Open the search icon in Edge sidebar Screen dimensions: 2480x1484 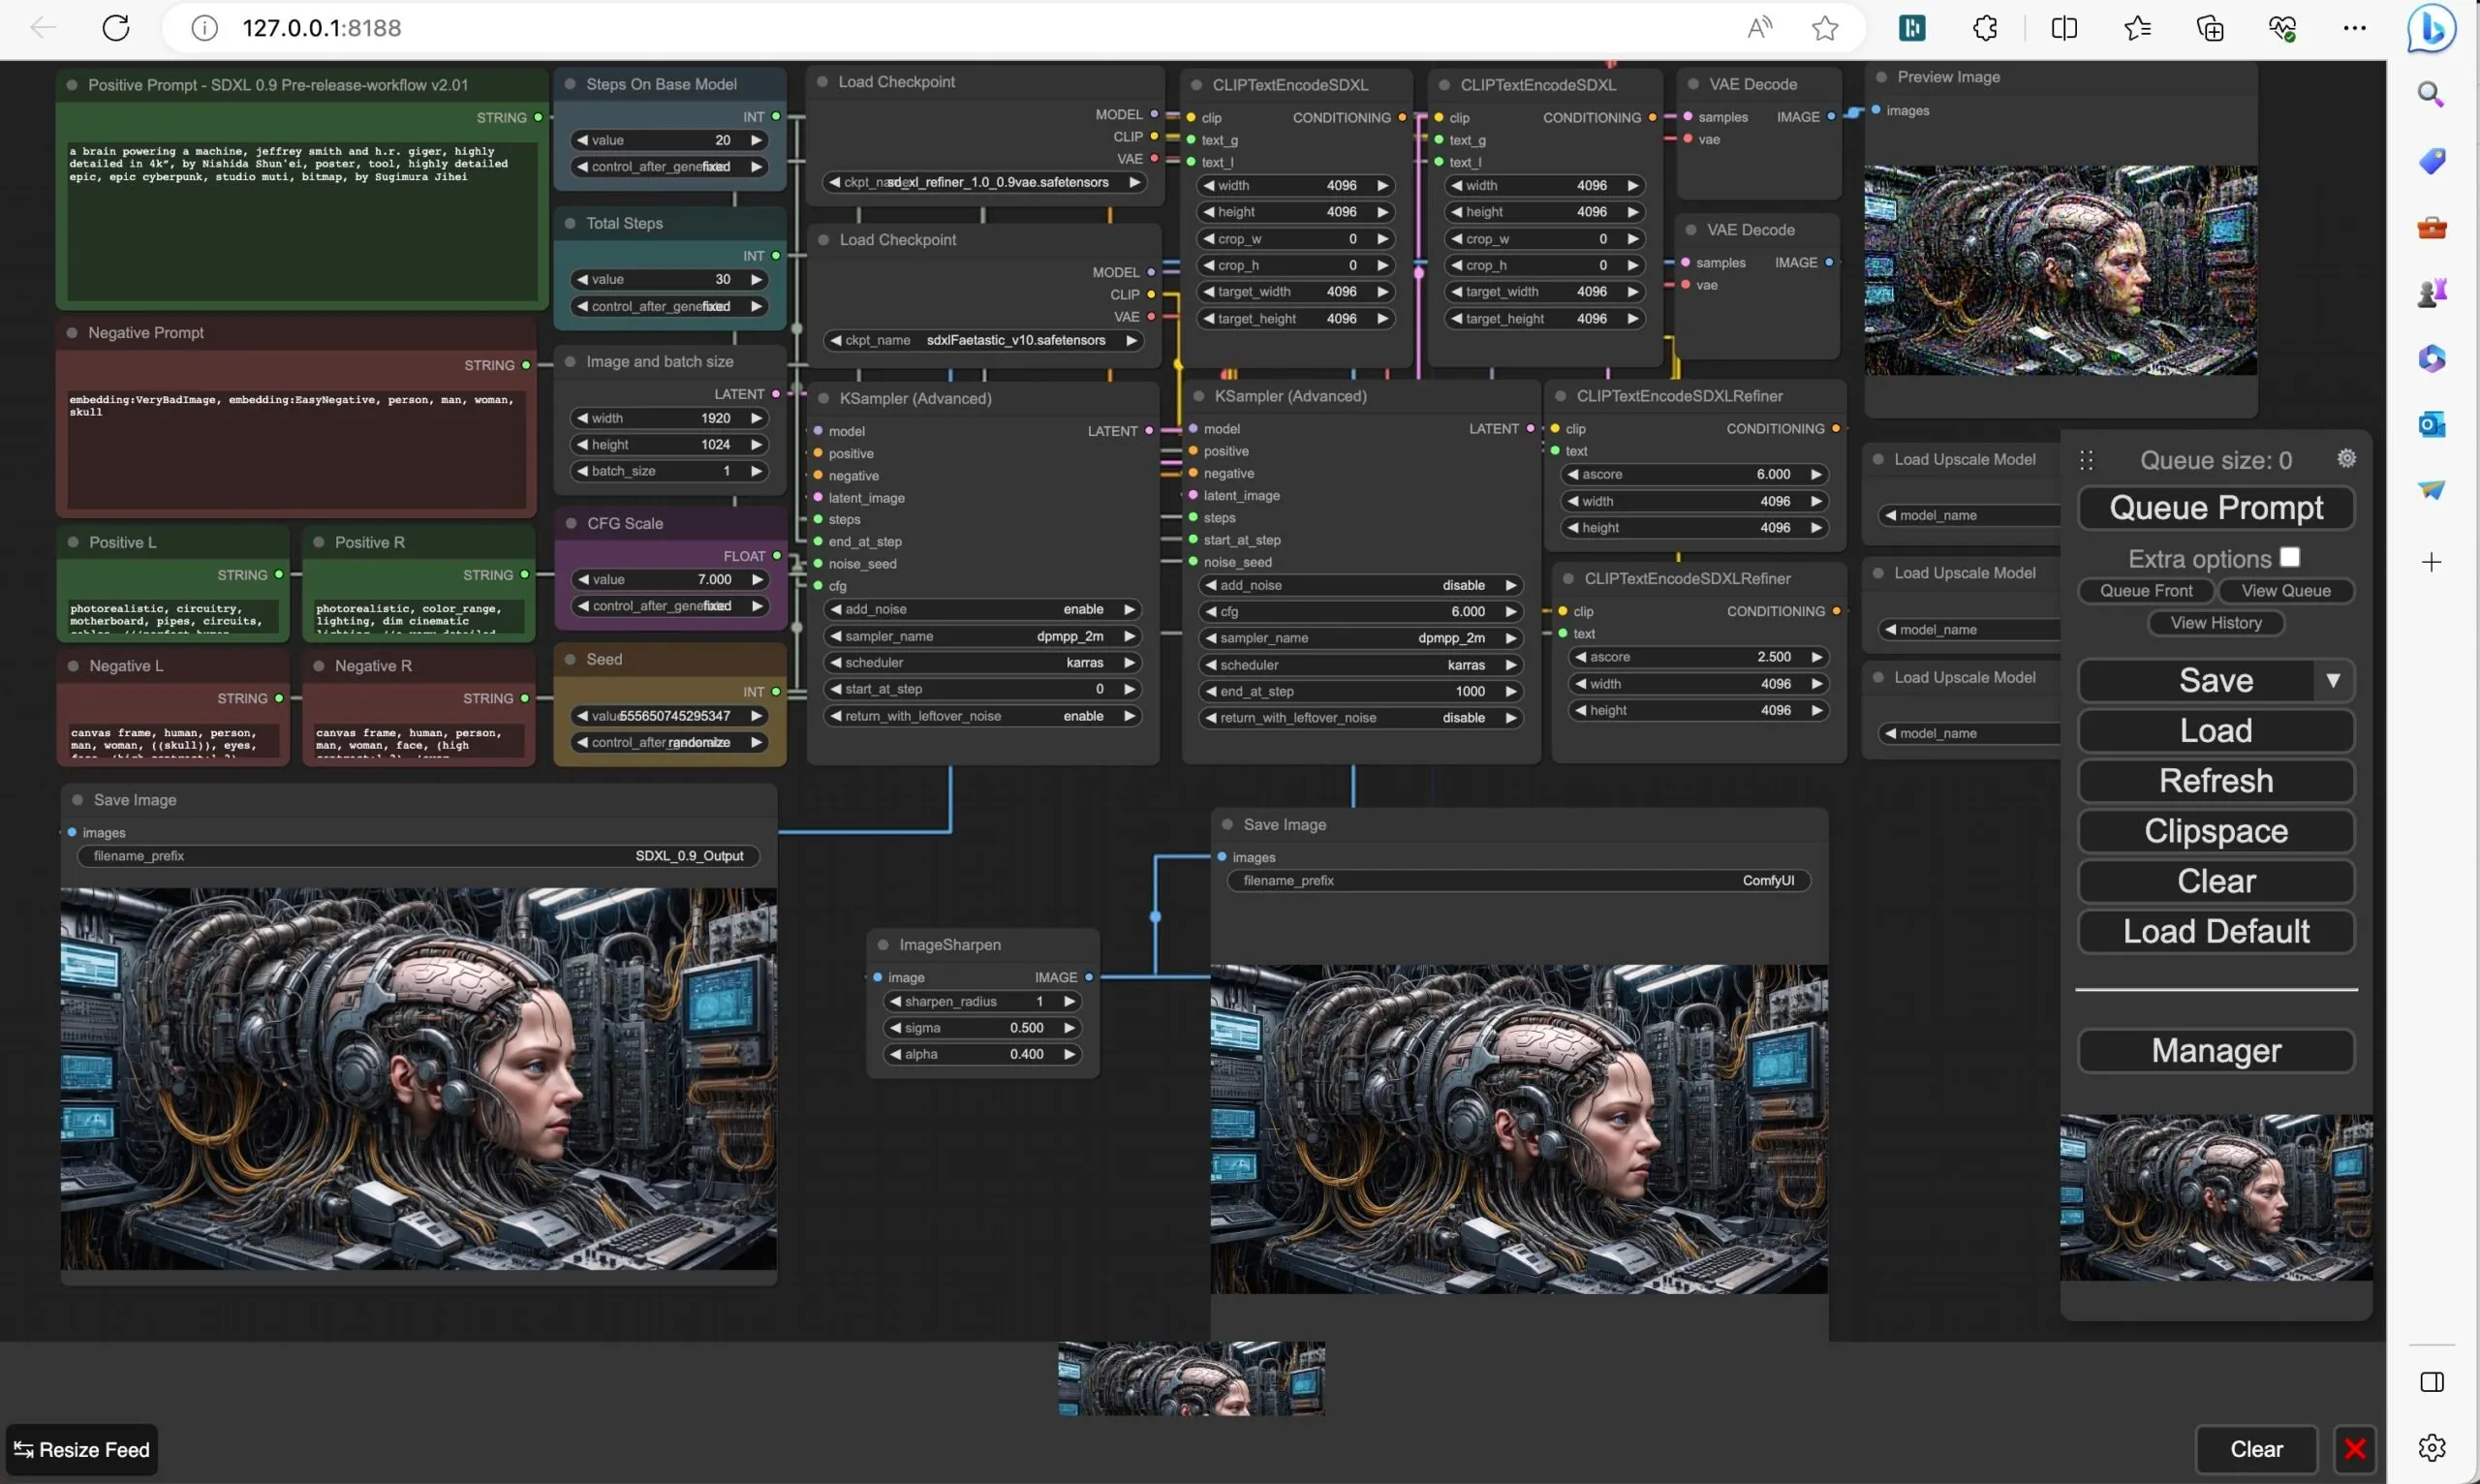point(2432,95)
